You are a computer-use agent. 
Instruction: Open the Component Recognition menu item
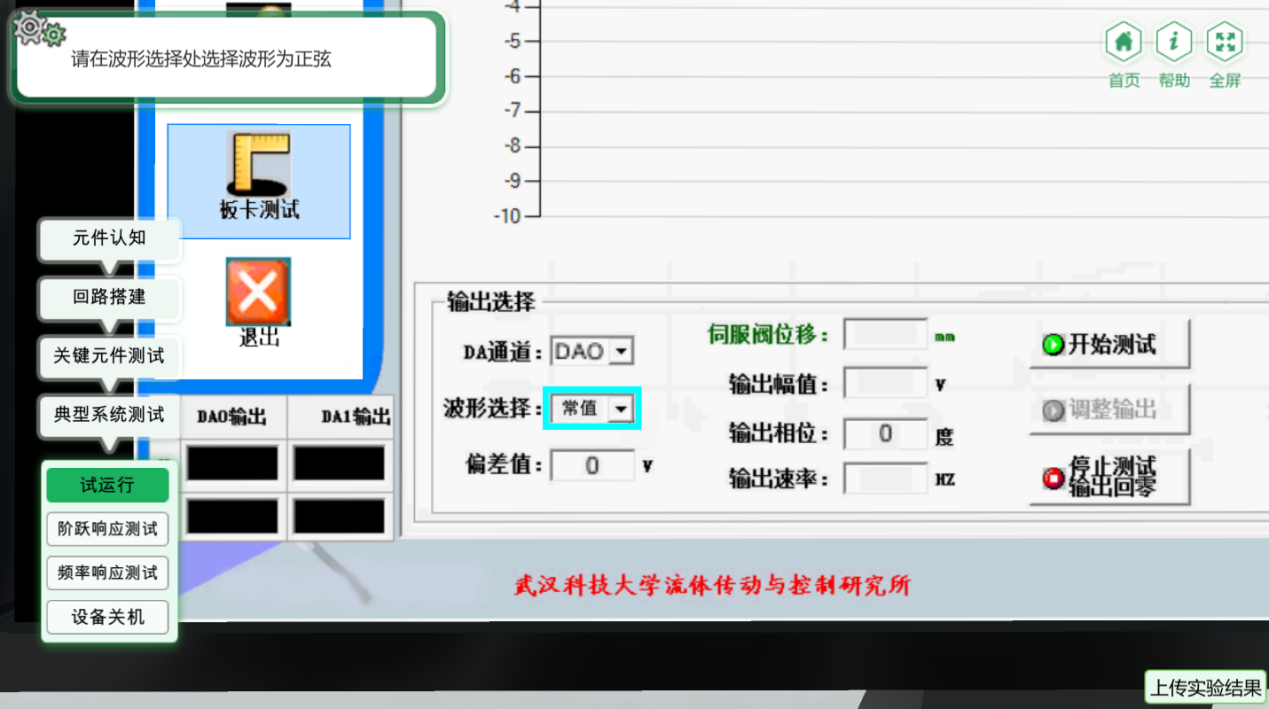coord(109,238)
